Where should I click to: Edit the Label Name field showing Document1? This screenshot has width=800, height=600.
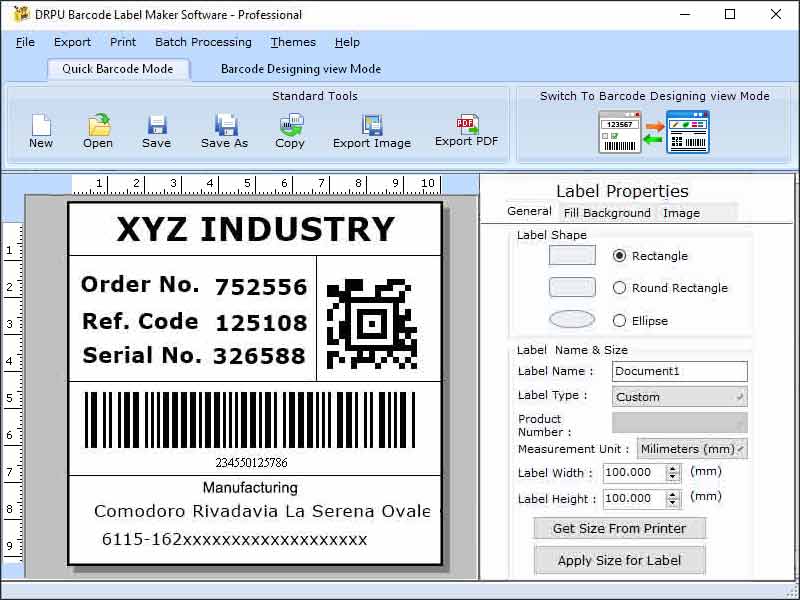(680, 371)
